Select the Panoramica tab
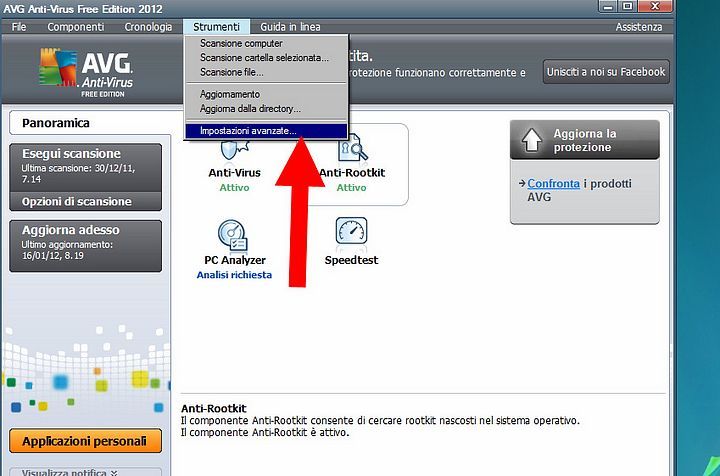This screenshot has width=720, height=476. click(x=90, y=123)
